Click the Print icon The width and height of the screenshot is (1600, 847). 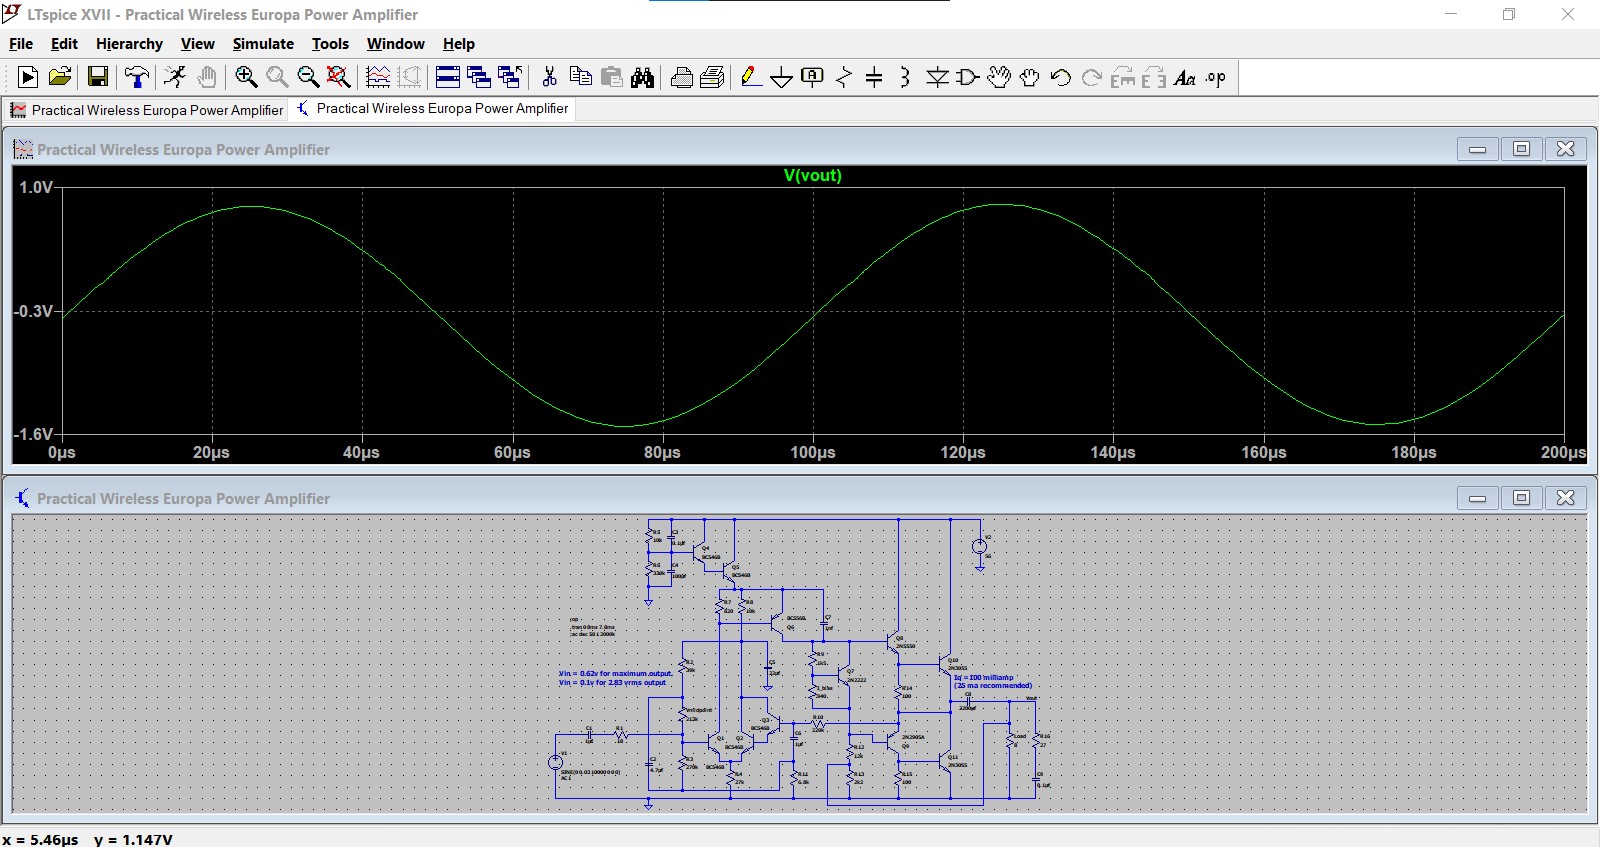coord(713,77)
